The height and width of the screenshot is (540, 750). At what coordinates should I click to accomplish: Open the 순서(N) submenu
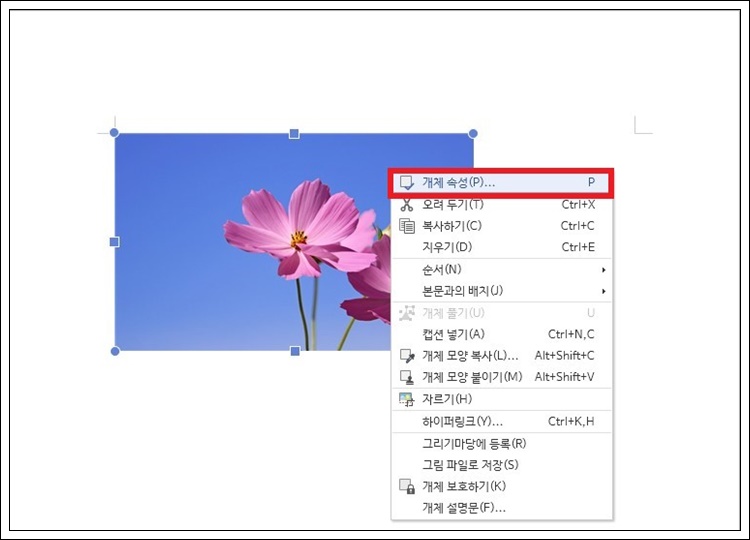(501, 270)
